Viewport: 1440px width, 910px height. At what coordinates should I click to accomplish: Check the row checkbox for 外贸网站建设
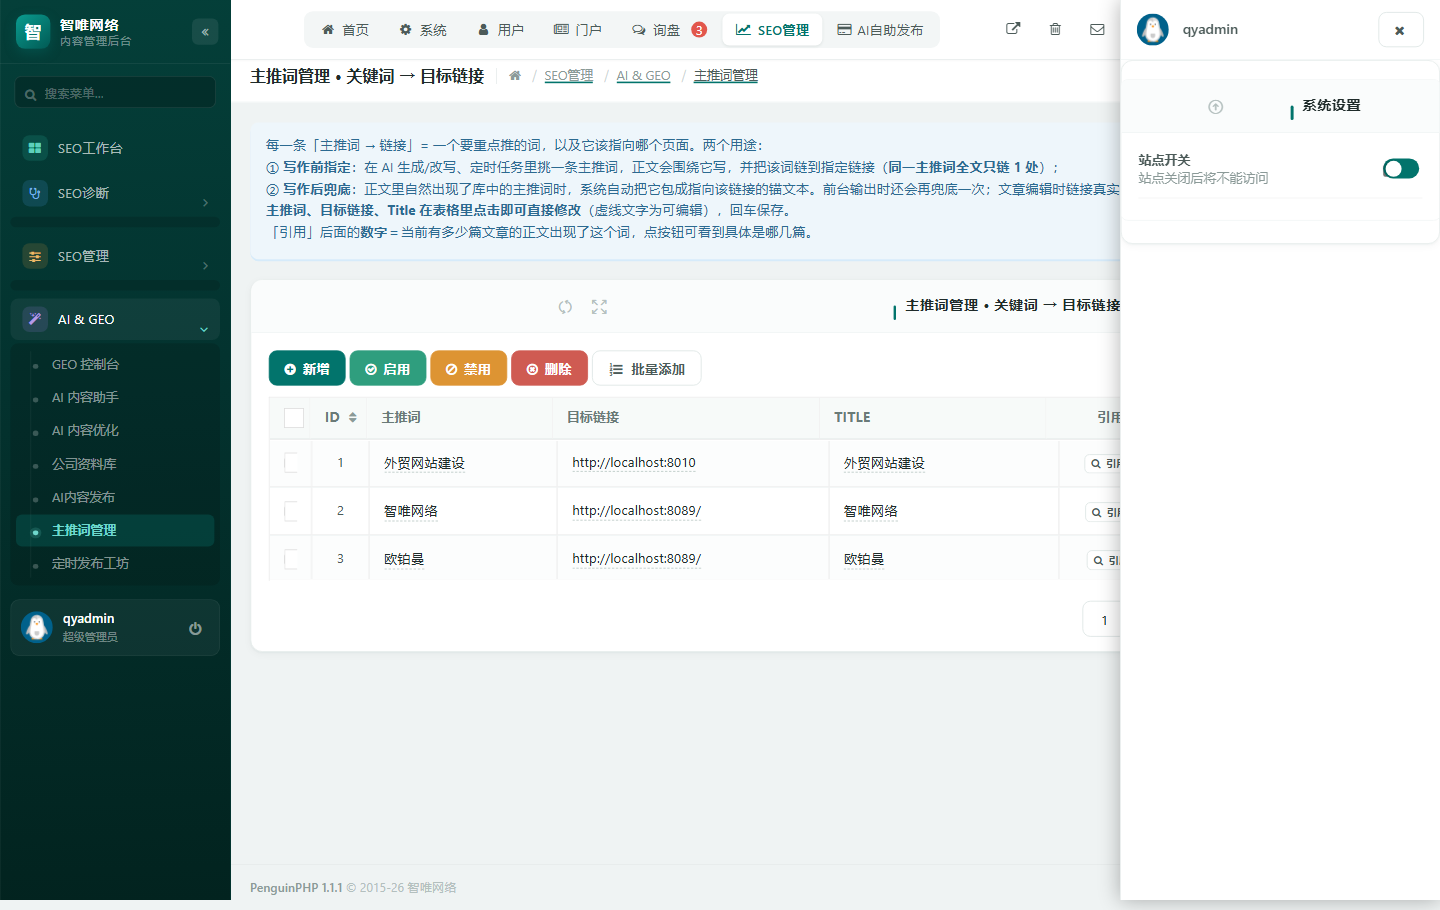point(291,463)
